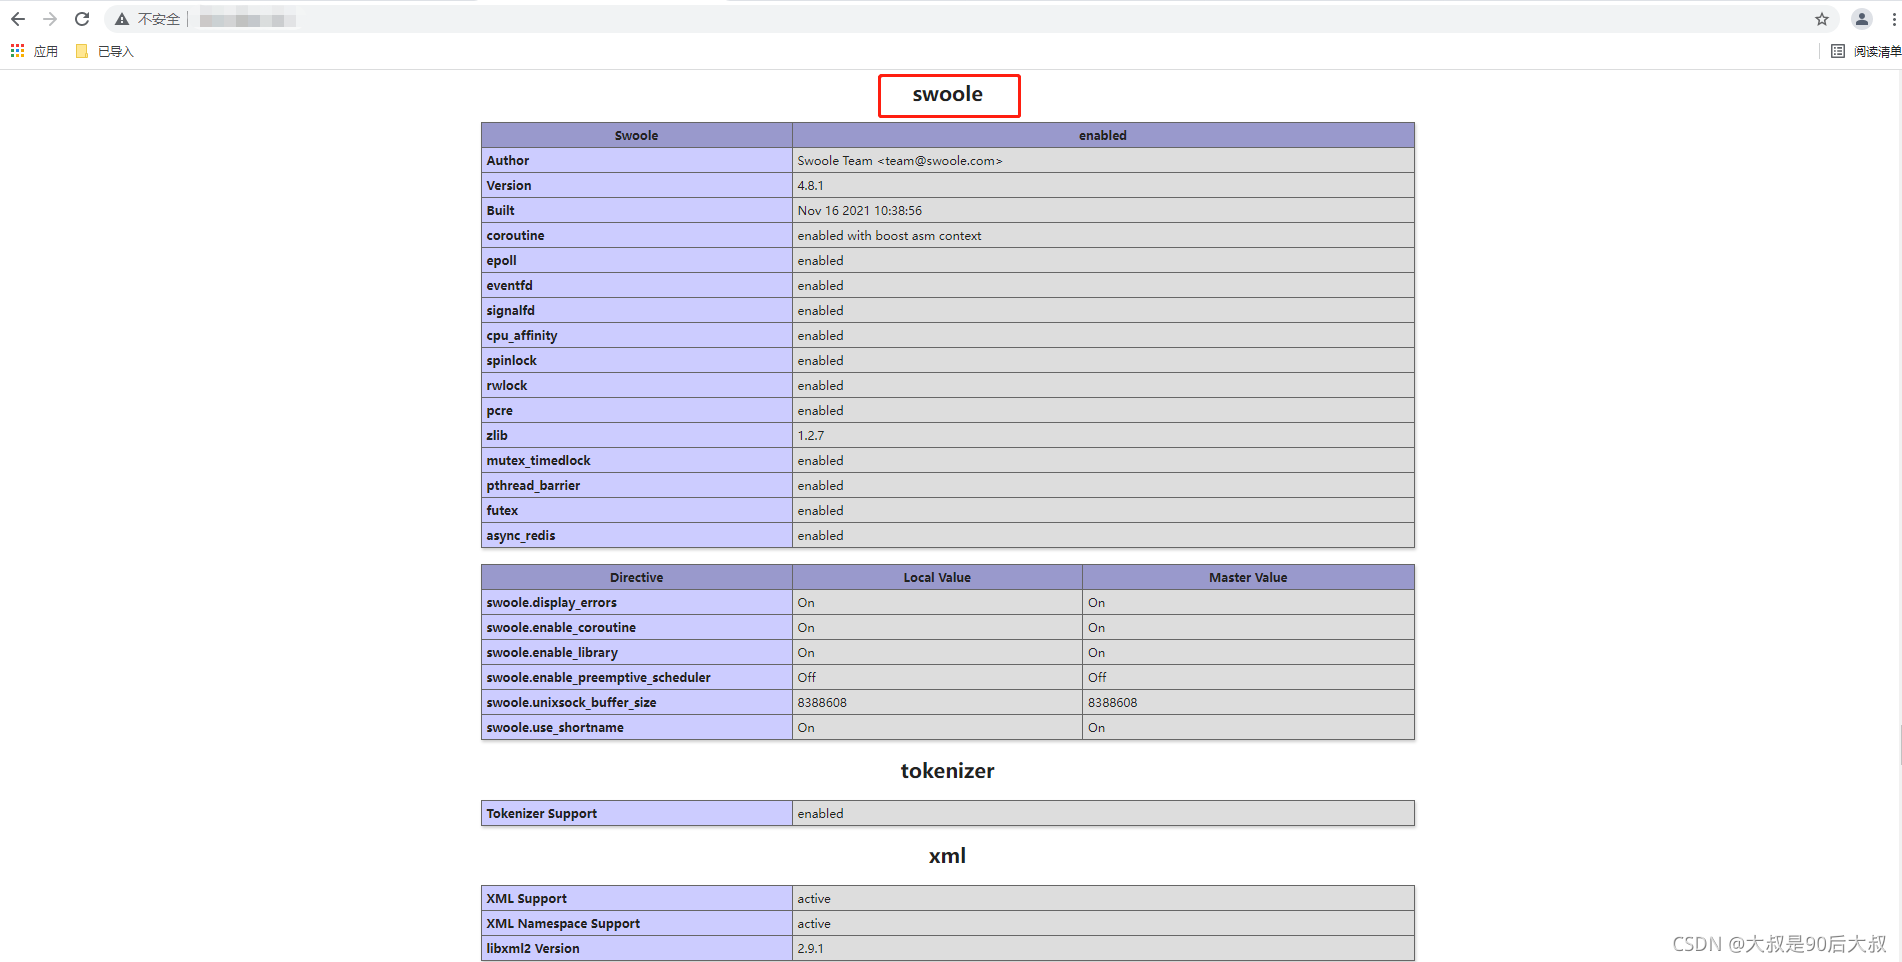Viewport: 1902px width, 962px height.
Task: Click the eventfd row label
Action: [x=510, y=285]
